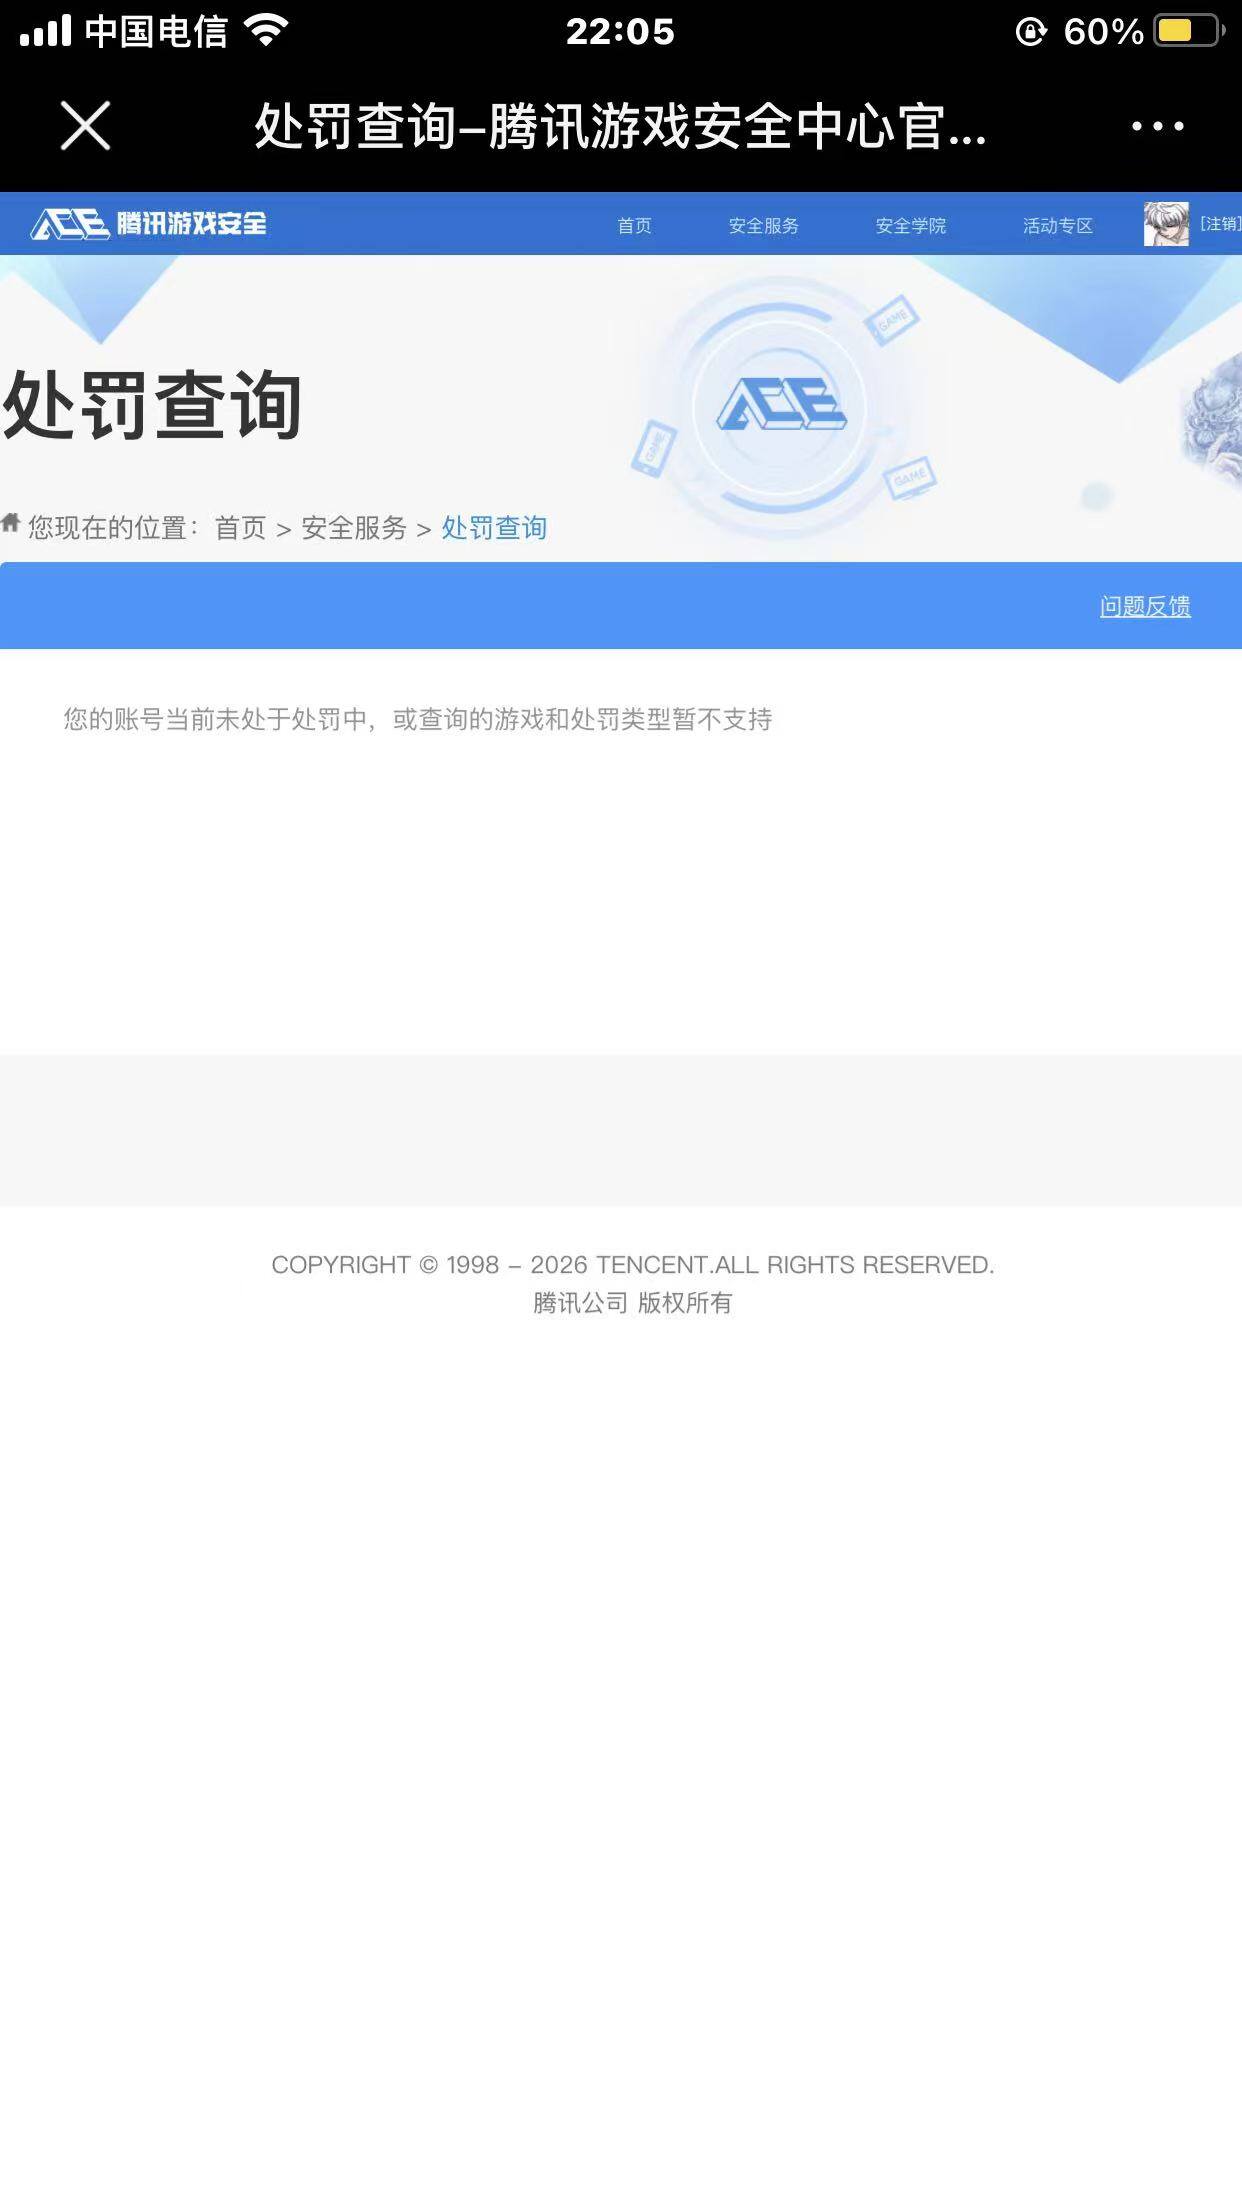Screen dimensions: 1242x2208
Task: Click the ACE emblem in banner circle
Action: [x=782, y=405]
